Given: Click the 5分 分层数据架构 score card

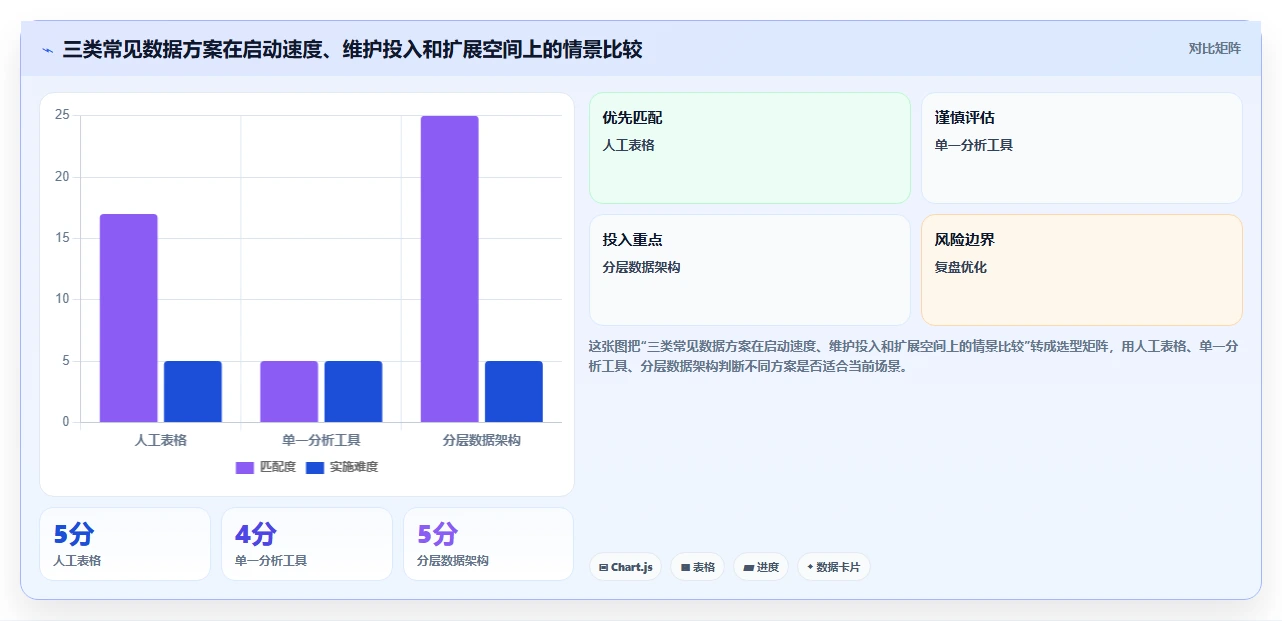Looking at the screenshot, I should click(x=489, y=544).
